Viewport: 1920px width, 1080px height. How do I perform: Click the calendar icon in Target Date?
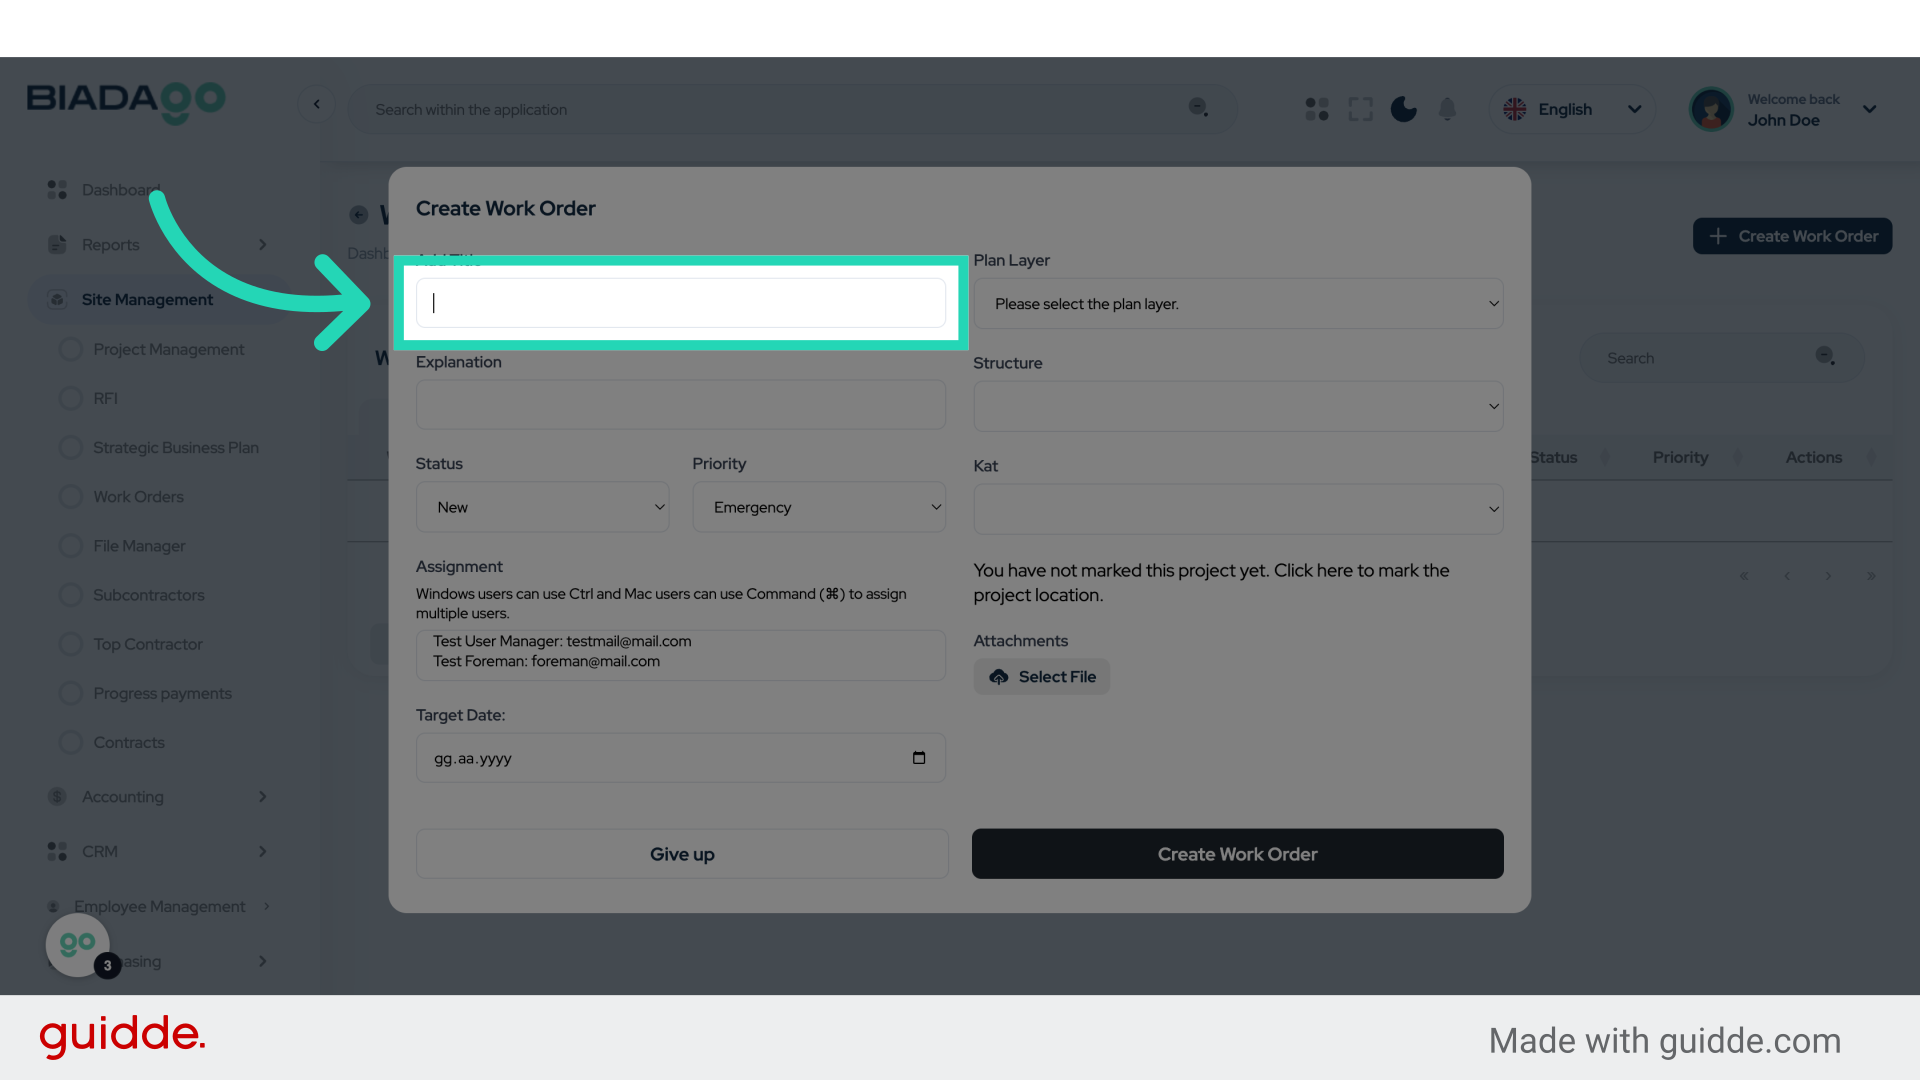tap(918, 758)
